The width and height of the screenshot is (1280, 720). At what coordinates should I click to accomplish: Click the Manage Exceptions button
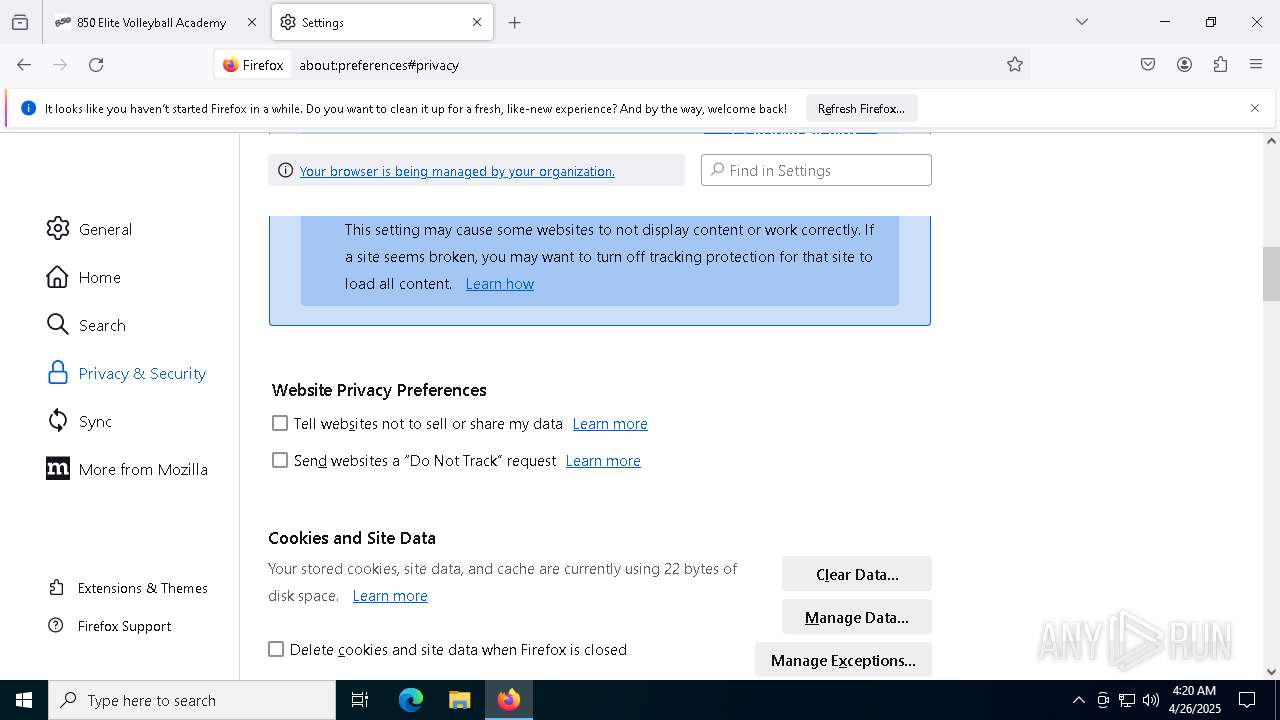pos(843,660)
